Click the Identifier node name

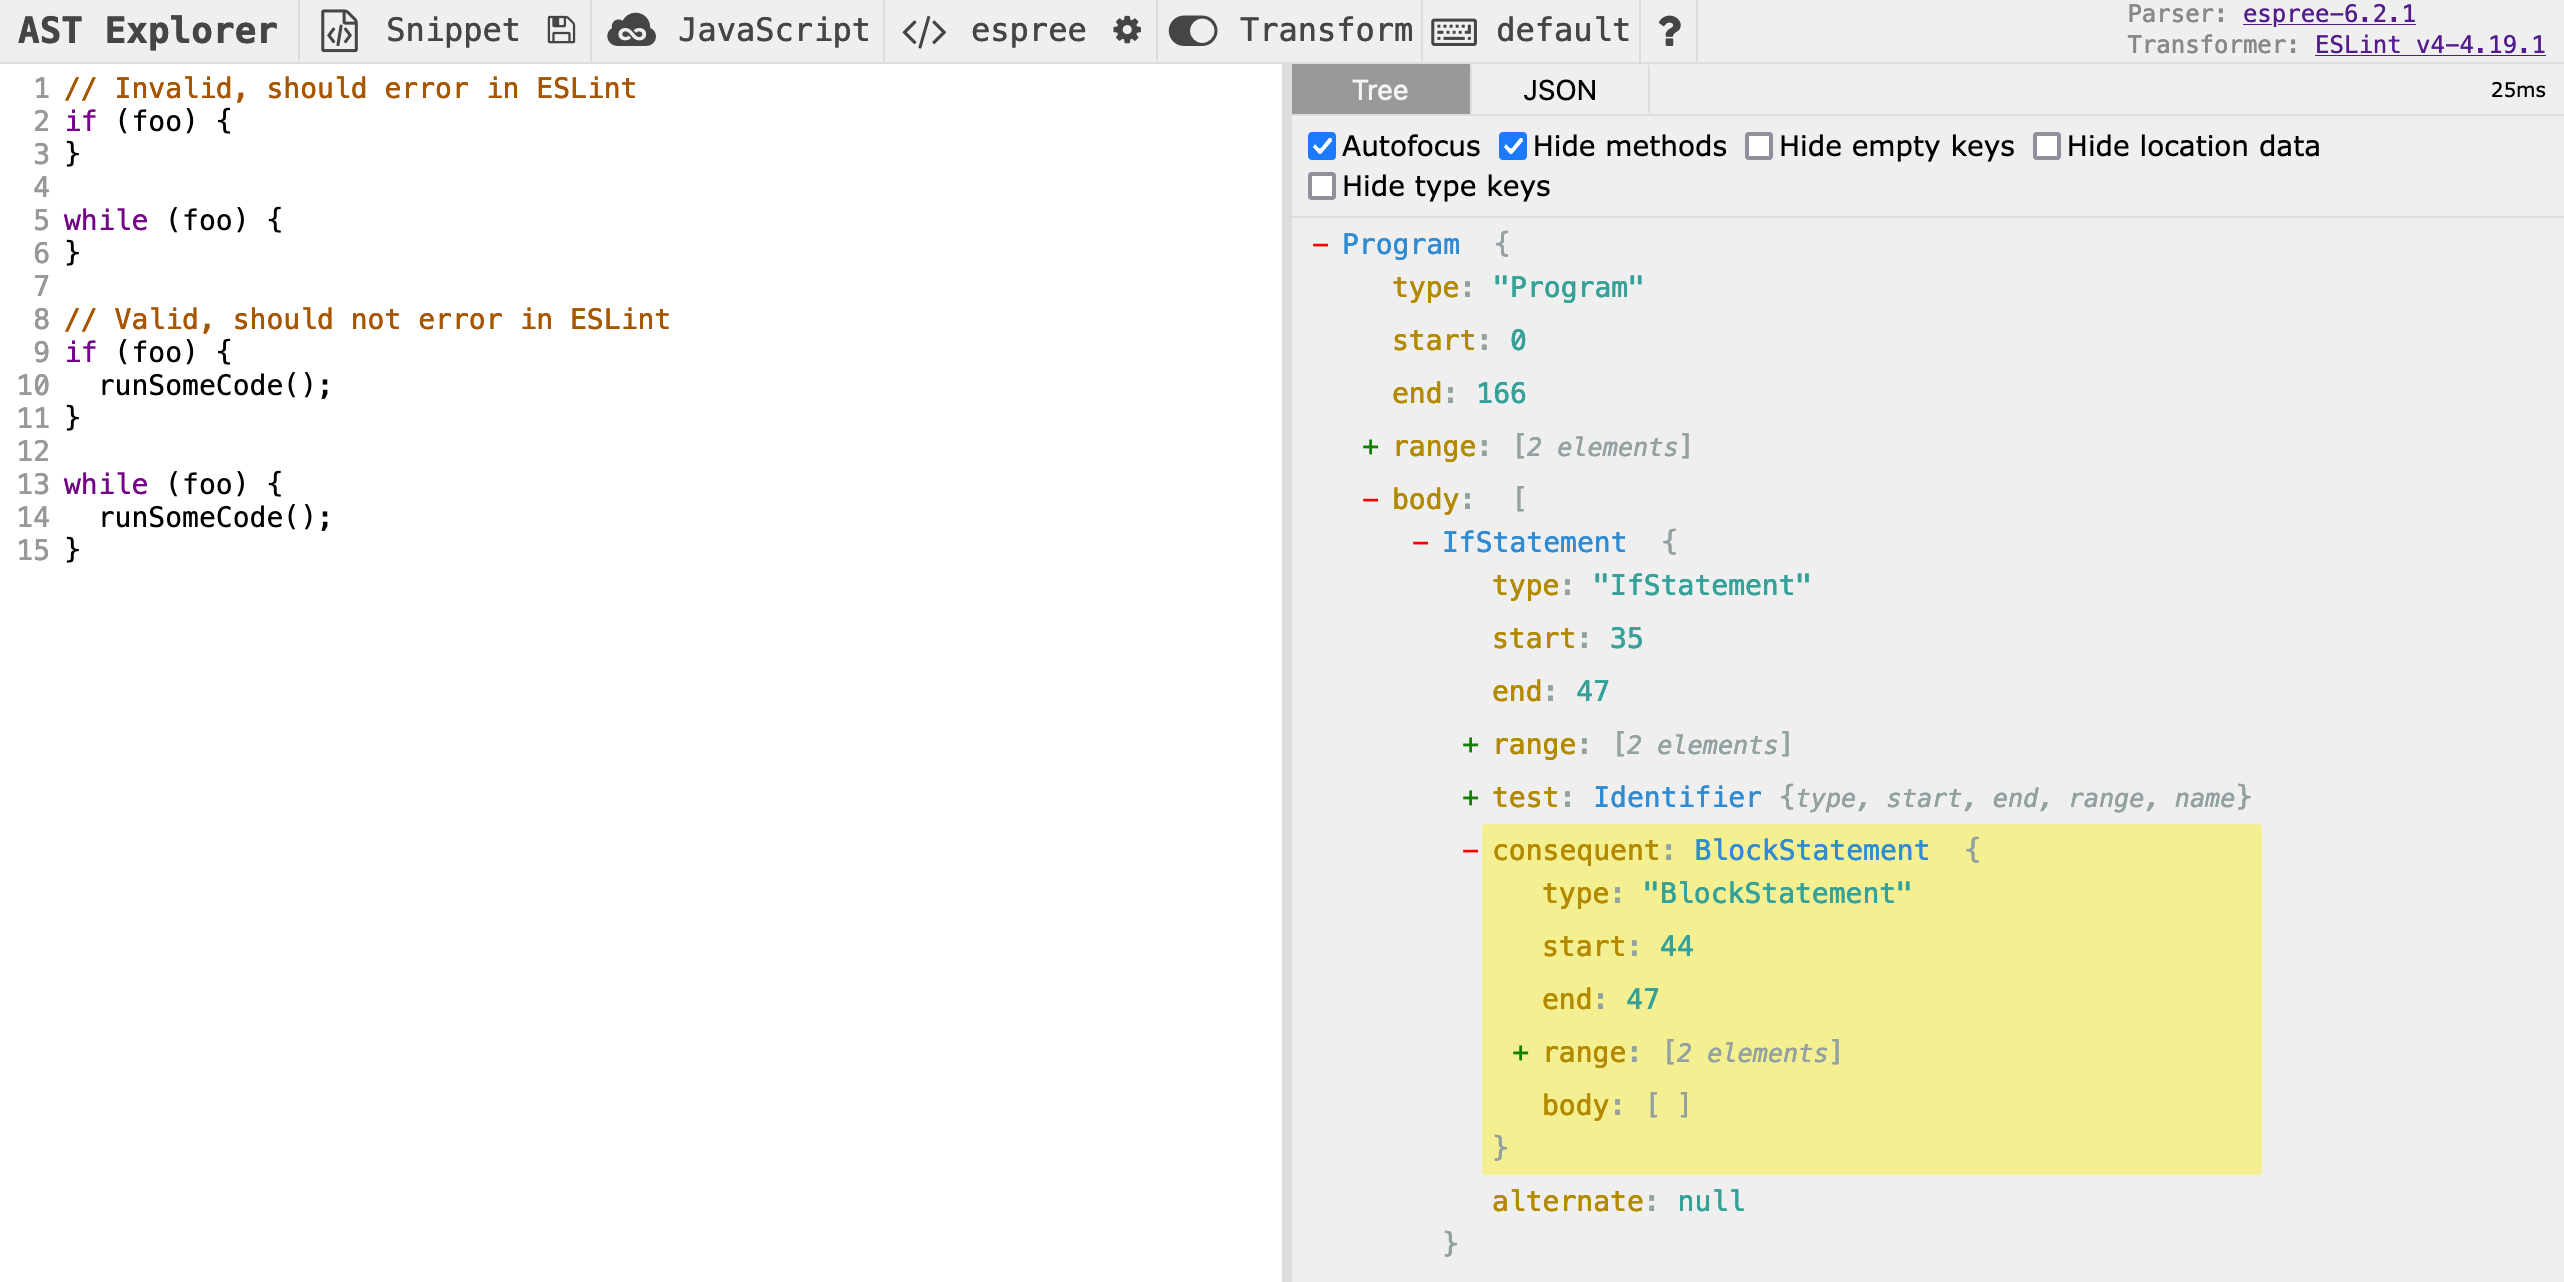[x=1677, y=797]
